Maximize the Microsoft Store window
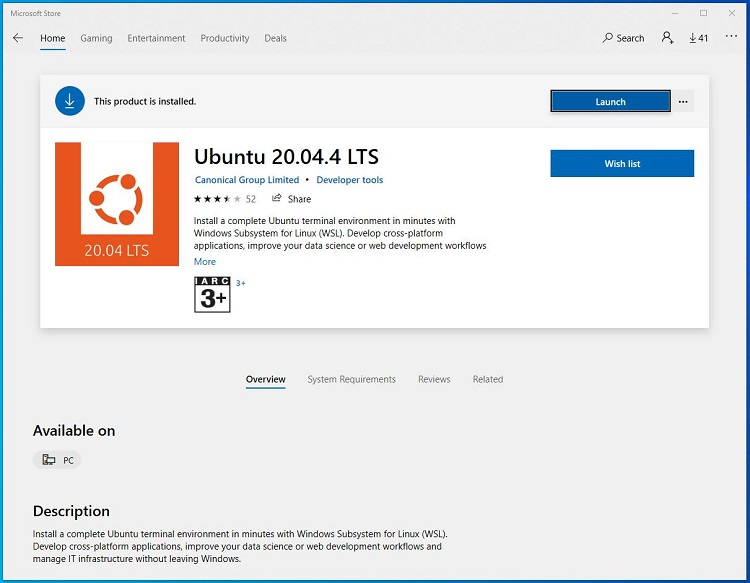Image resolution: width=750 pixels, height=583 pixels. coord(703,13)
